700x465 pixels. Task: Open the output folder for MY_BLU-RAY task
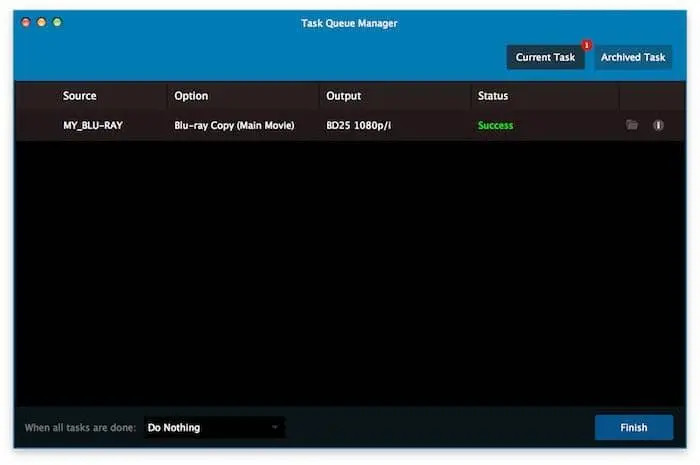pos(631,125)
